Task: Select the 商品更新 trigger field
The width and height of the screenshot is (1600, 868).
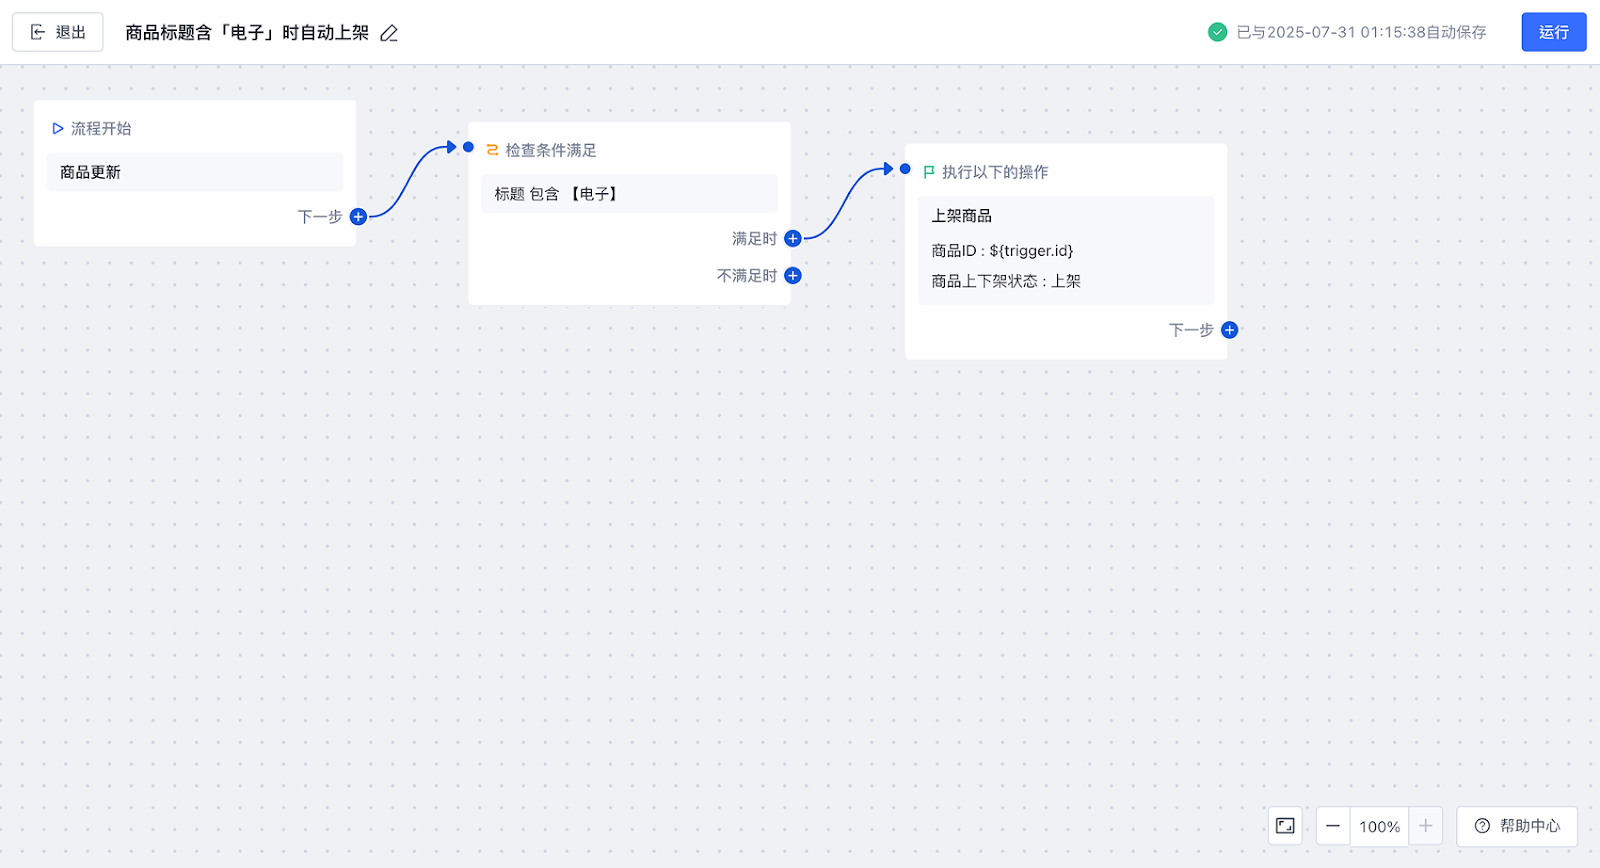Action: pyautogui.click(x=195, y=172)
